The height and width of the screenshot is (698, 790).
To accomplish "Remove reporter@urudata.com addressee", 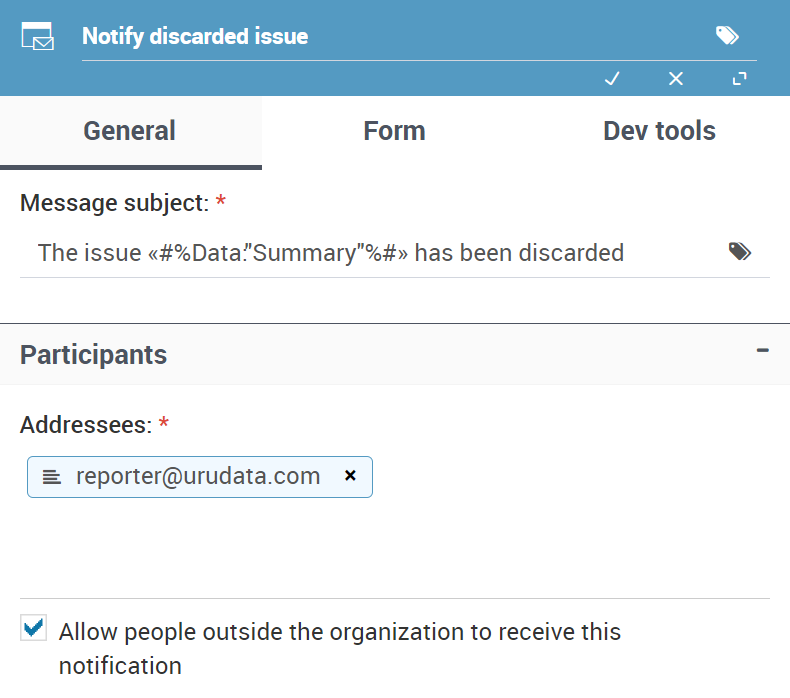I will click(350, 475).
